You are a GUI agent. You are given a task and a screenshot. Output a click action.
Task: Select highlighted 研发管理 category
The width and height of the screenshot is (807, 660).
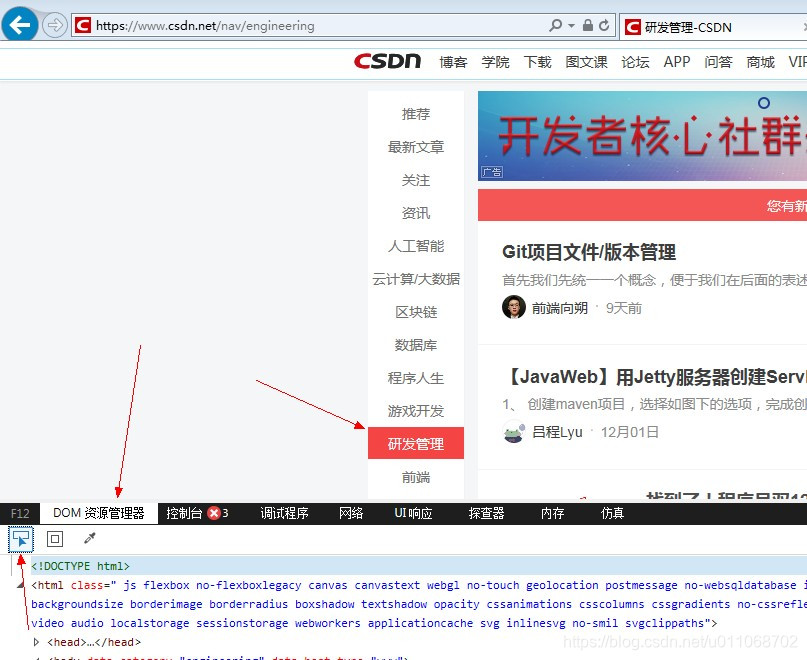coord(416,443)
